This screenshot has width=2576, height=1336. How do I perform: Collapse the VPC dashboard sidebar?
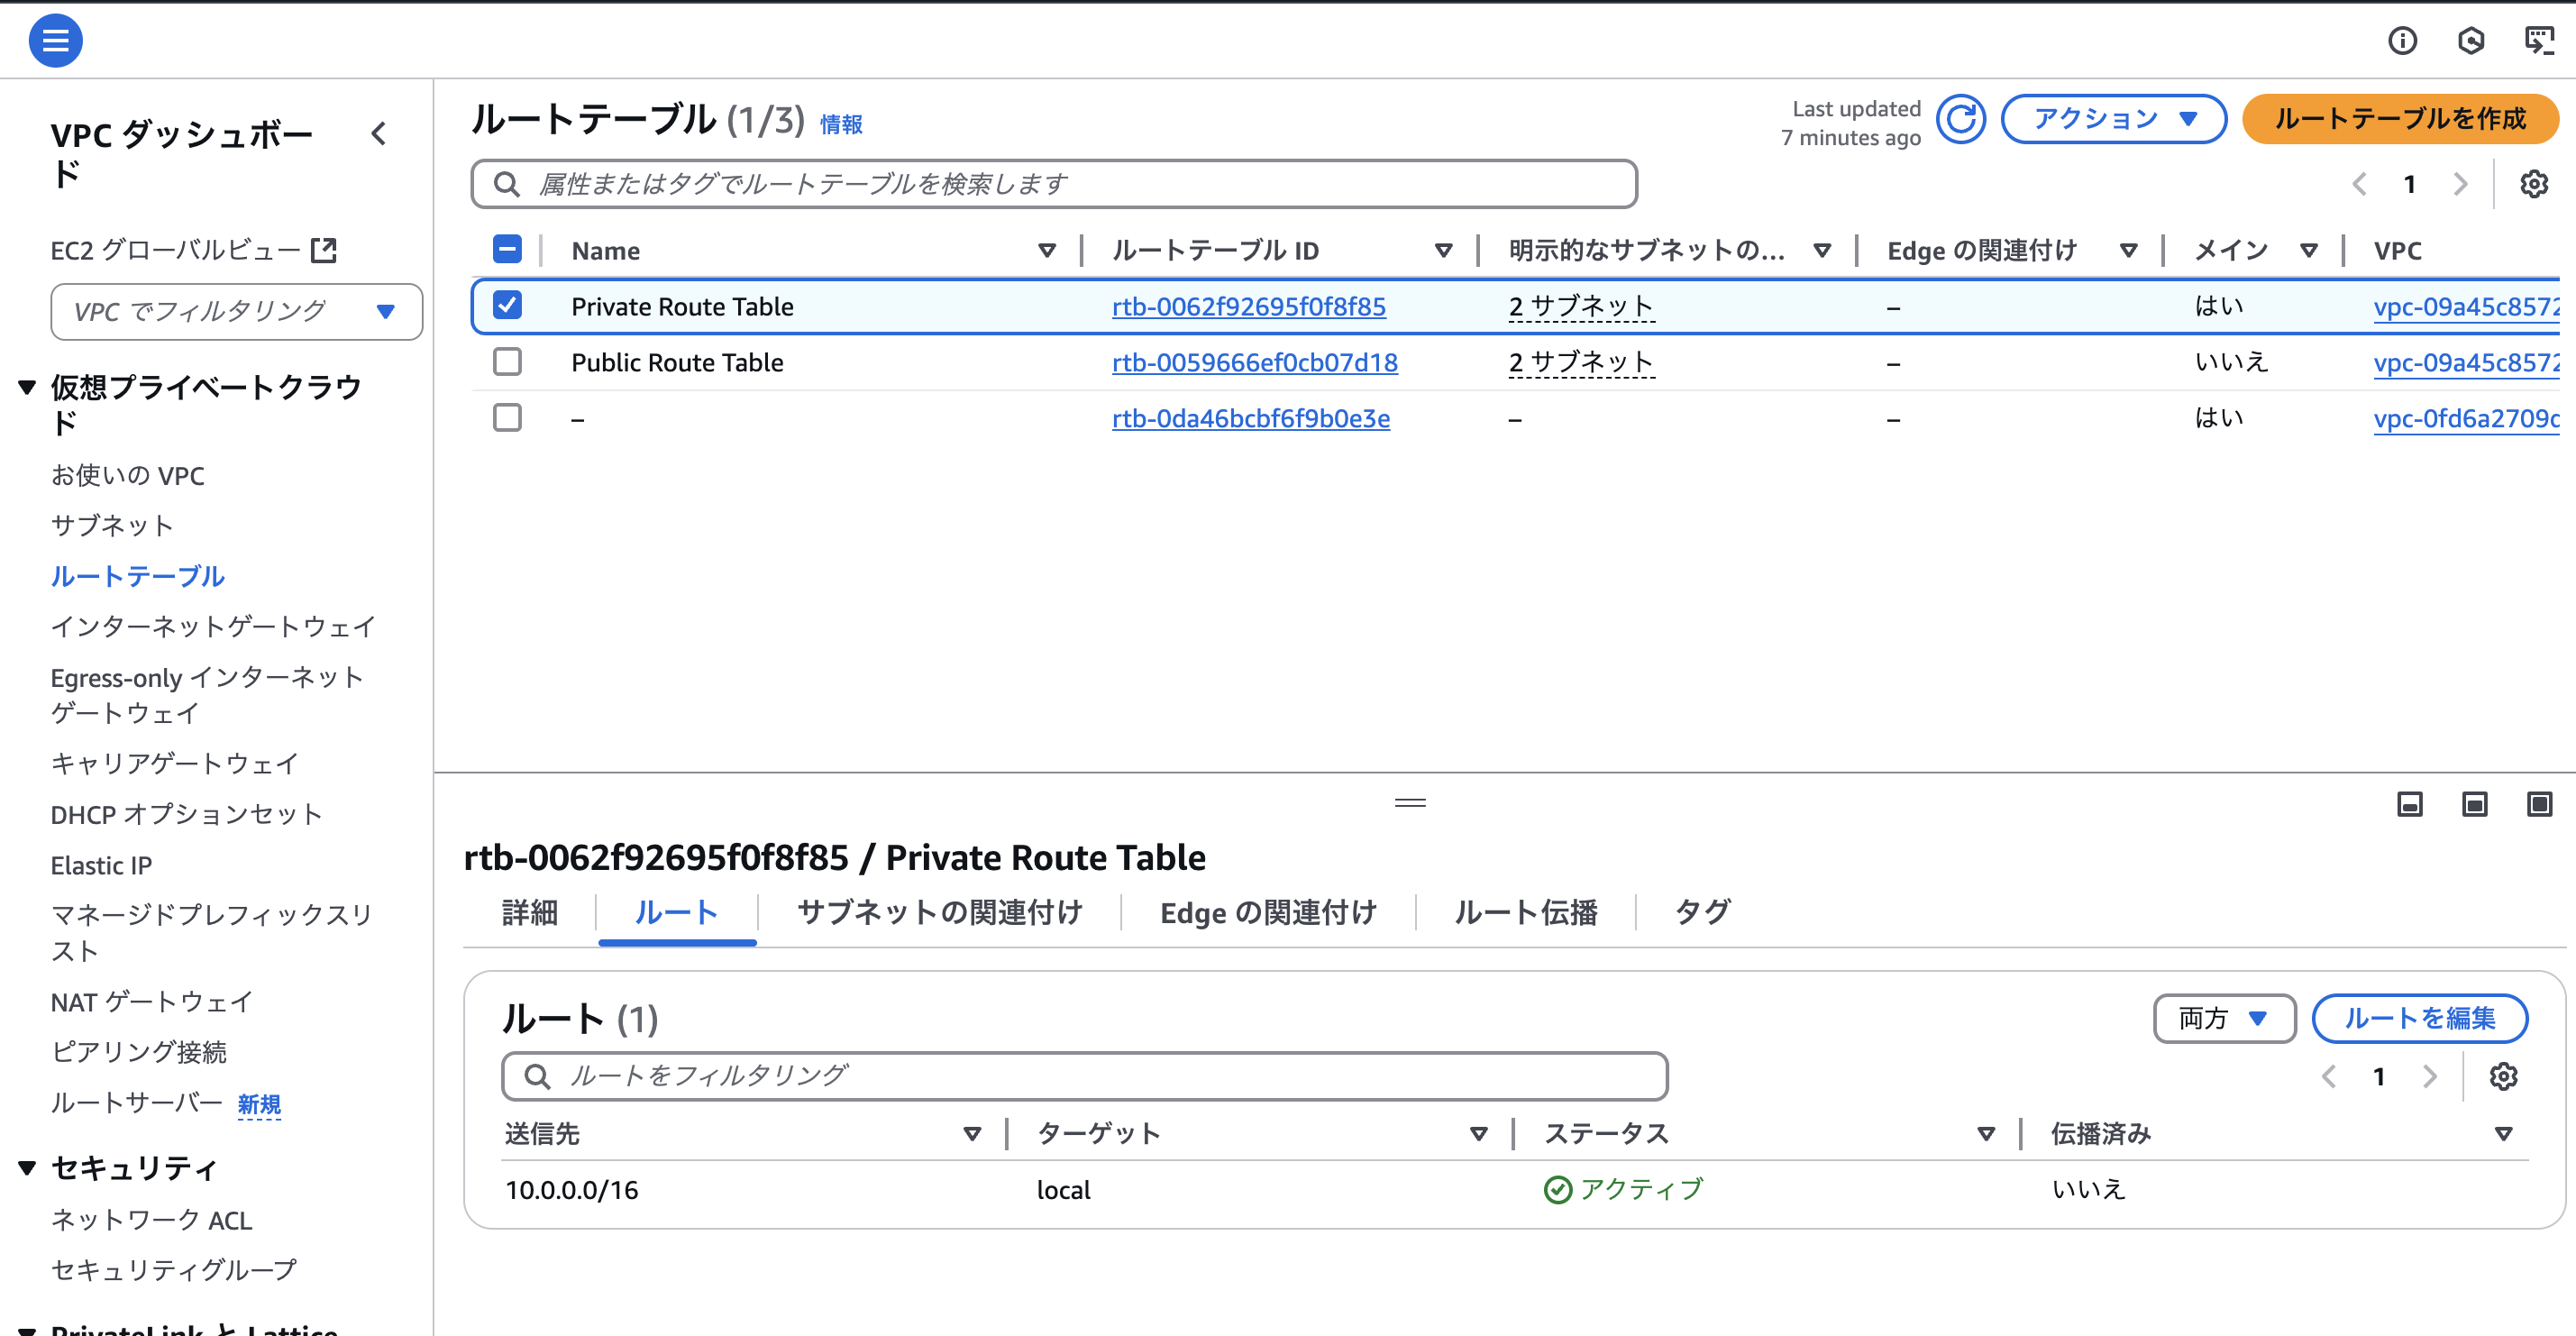point(379,134)
